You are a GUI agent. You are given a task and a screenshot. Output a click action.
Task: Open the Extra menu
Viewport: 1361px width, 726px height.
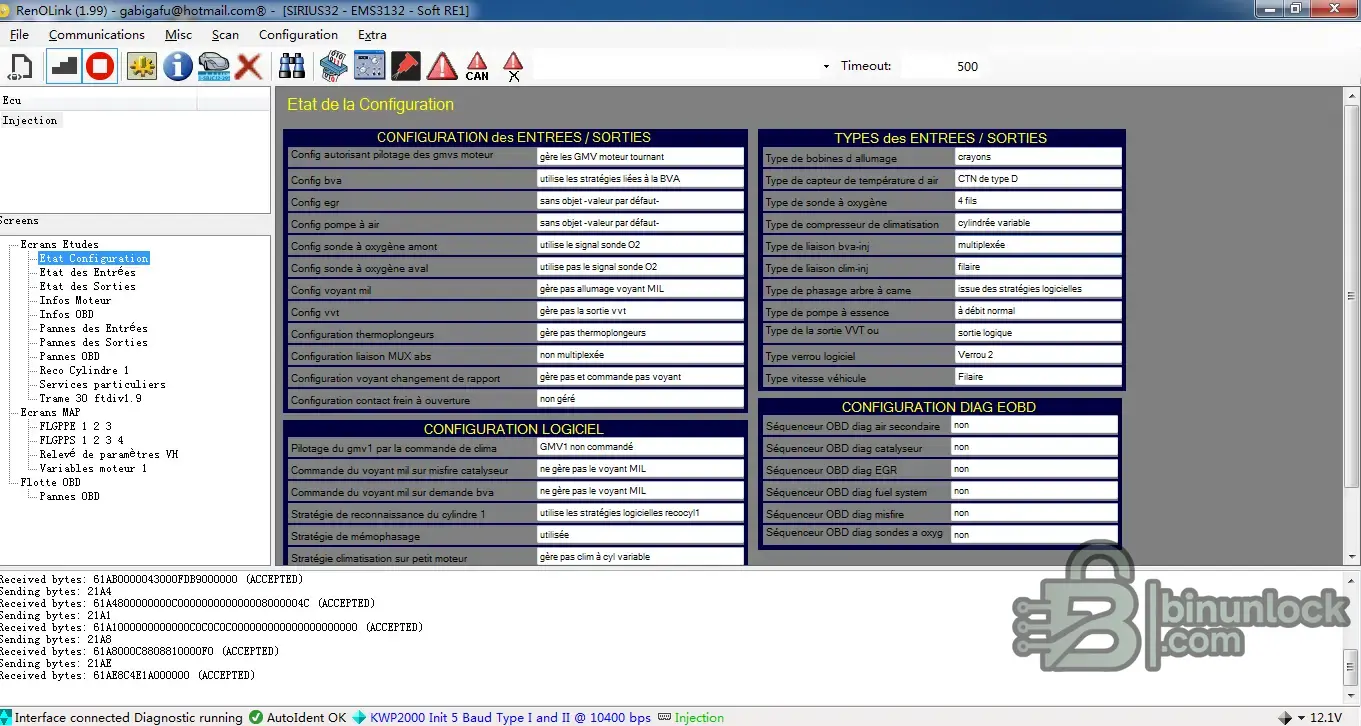coord(372,35)
